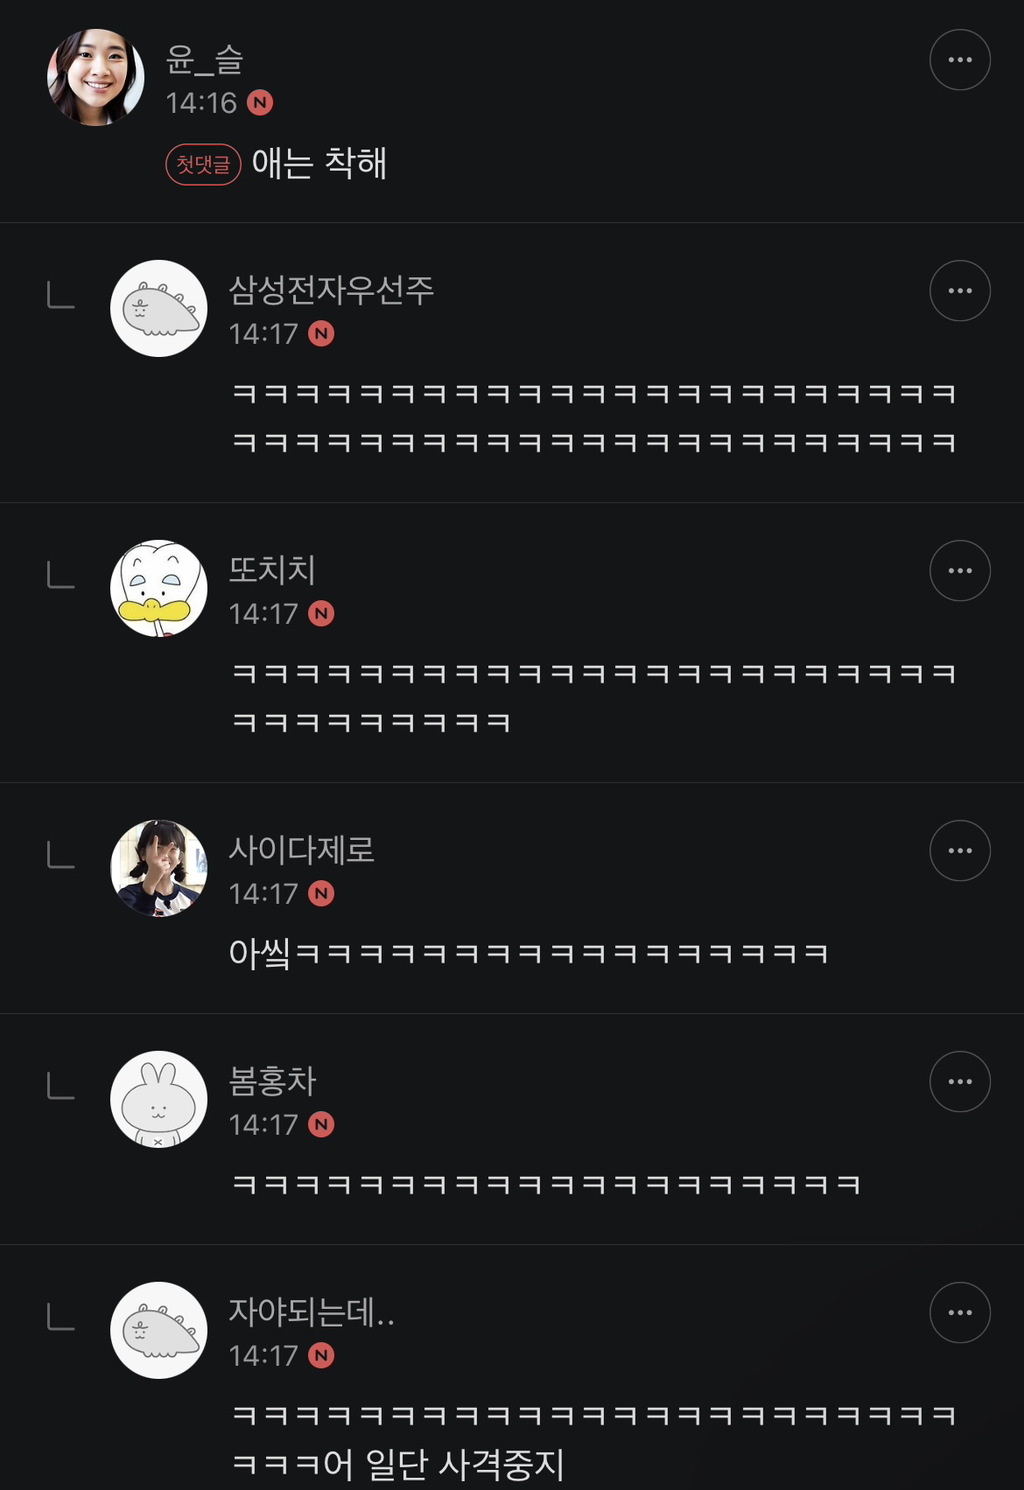This screenshot has width=1024, height=1490.
Task: Click the 첫댓글 badge on first comment
Action: coord(203,165)
